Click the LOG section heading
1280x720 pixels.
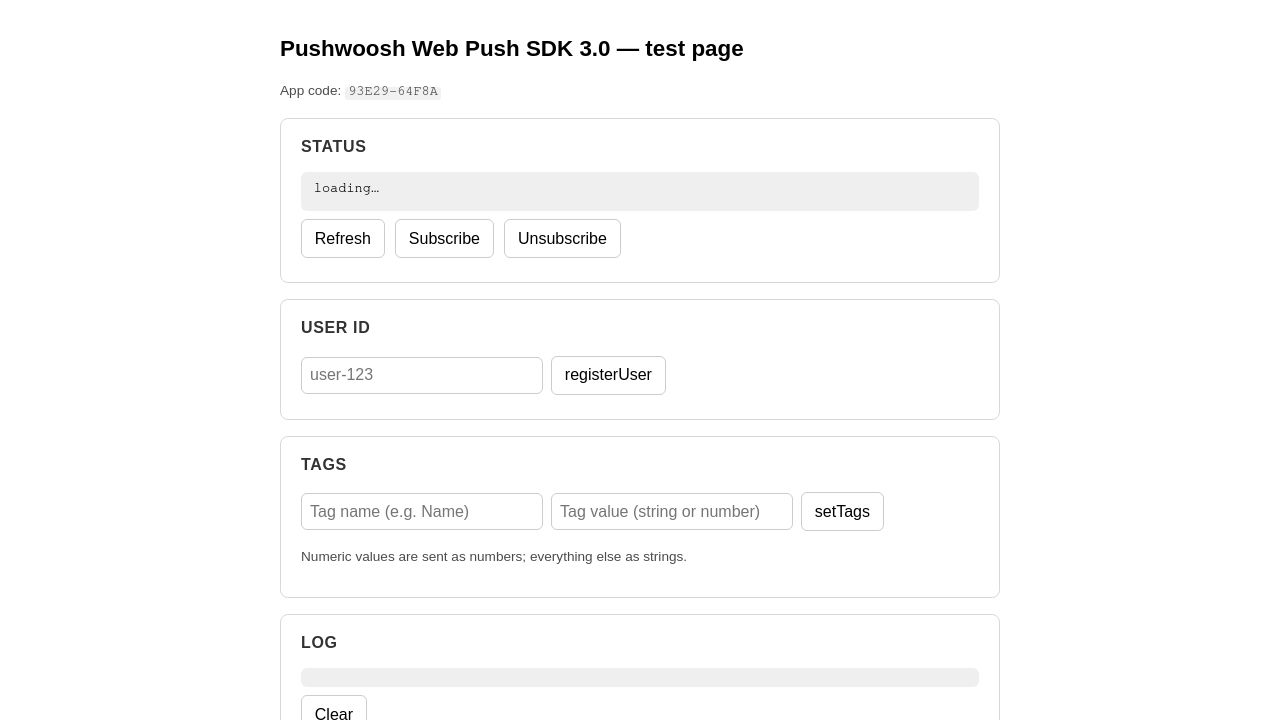(x=319, y=643)
